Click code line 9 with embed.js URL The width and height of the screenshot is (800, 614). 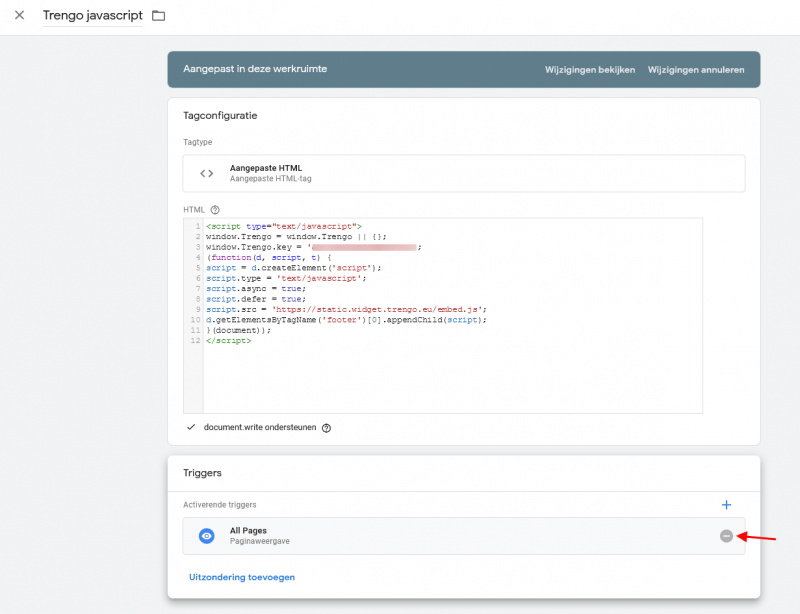pyautogui.click(x=346, y=309)
